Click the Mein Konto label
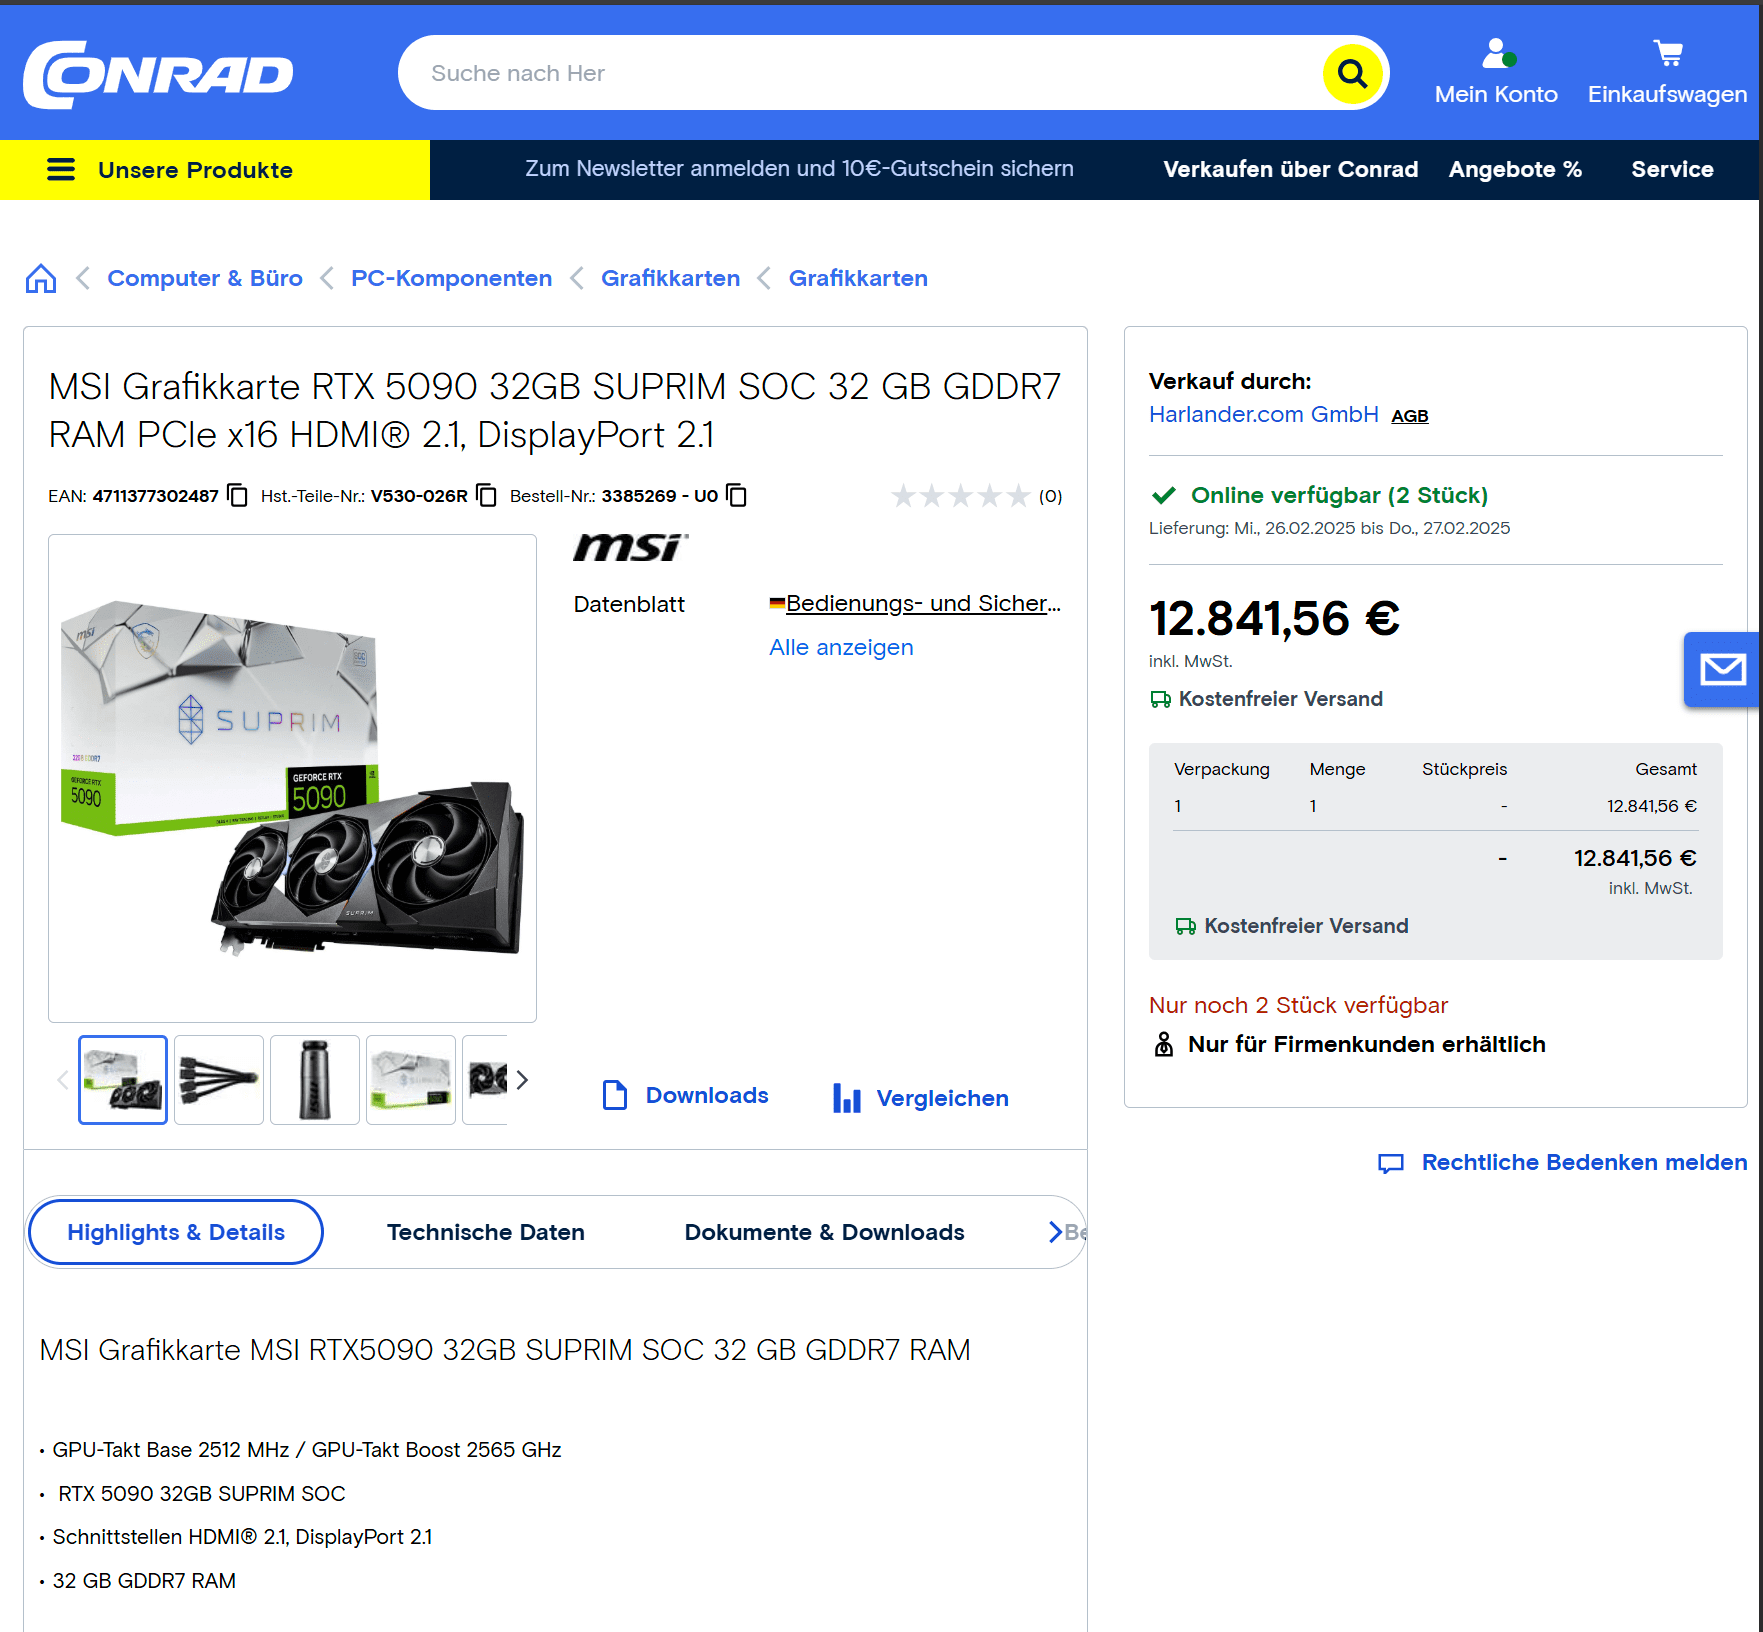The height and width of the screenshot is (1632, 1763). [x=1496, y=94]
